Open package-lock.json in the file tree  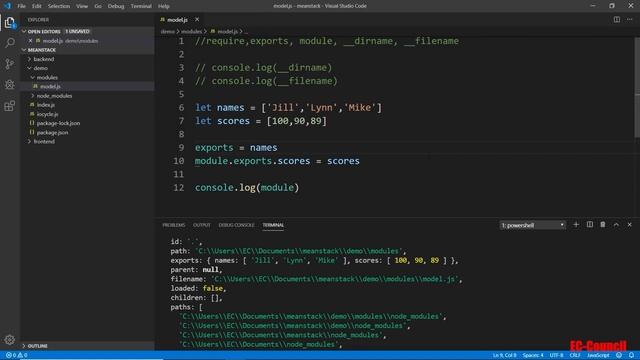pyautogui.click(x=58, y=123)
